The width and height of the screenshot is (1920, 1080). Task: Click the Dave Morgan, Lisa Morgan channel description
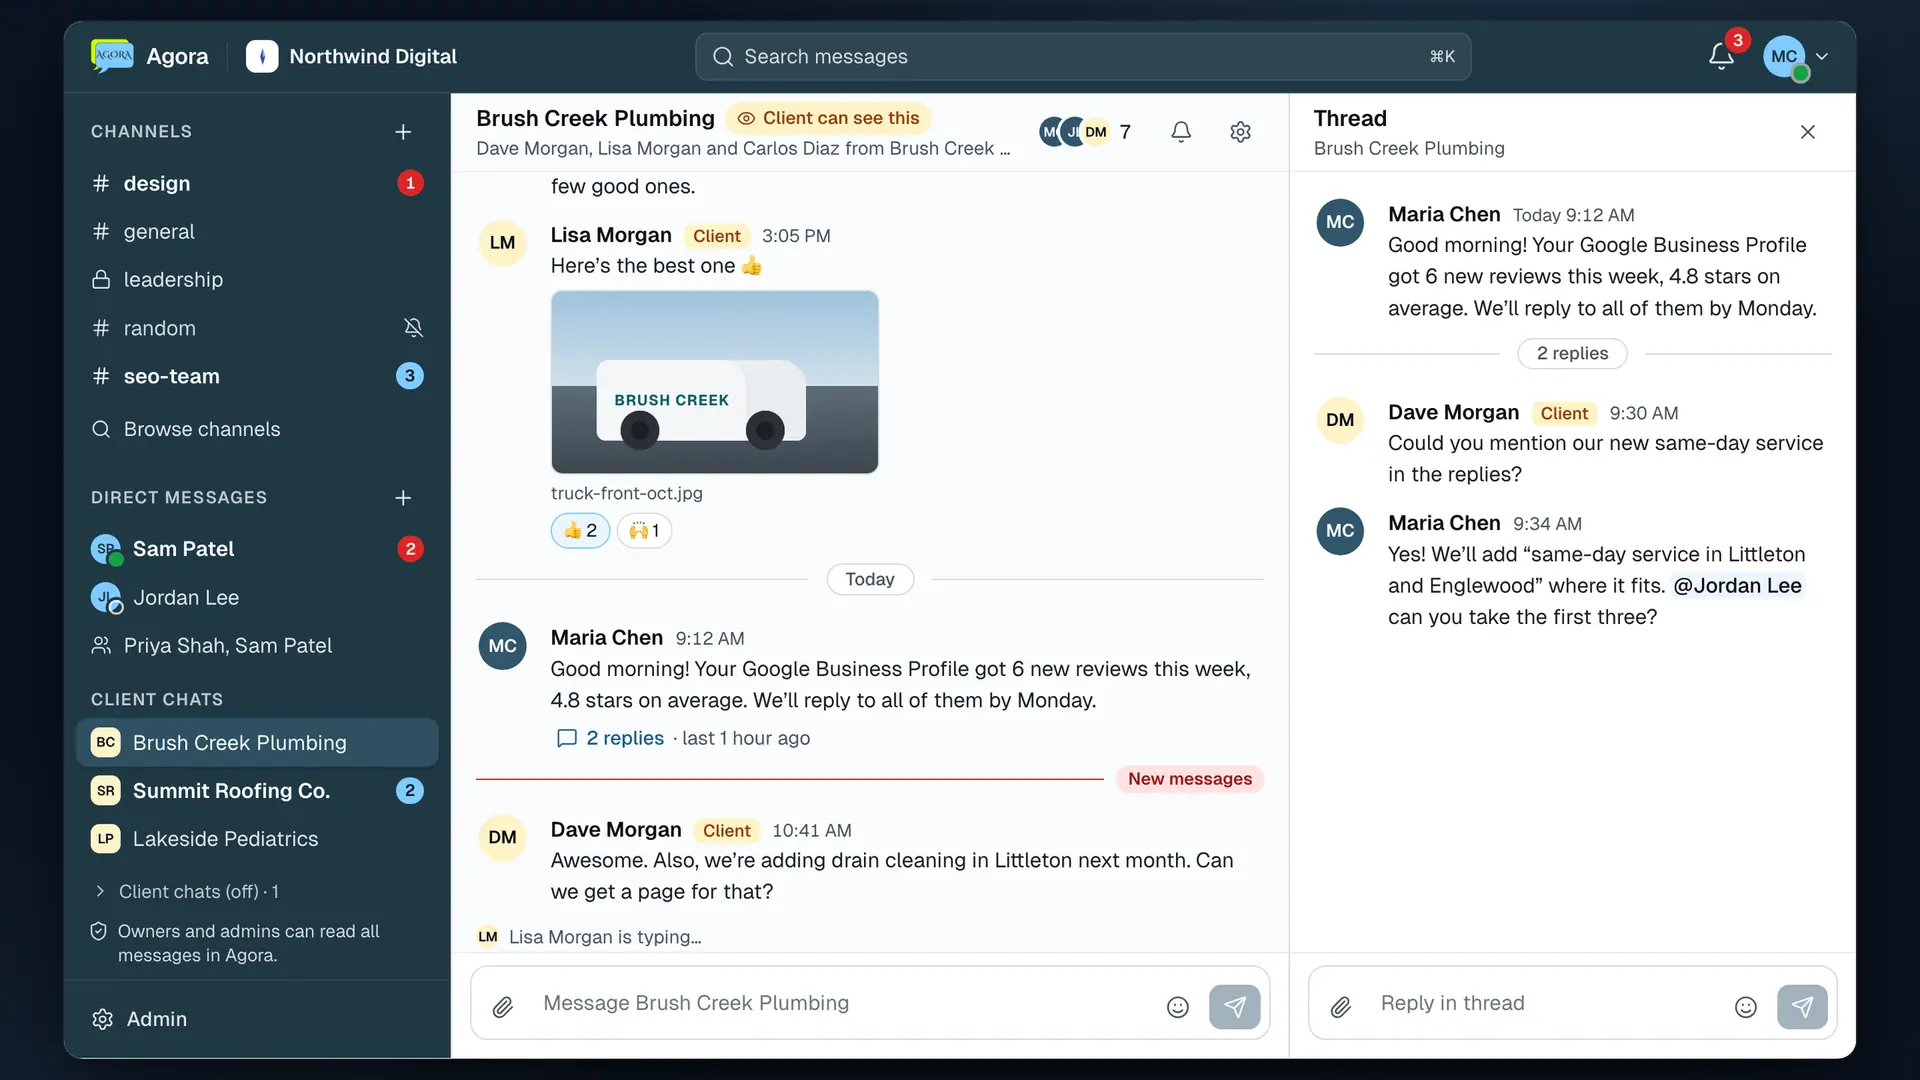(743, 149)
